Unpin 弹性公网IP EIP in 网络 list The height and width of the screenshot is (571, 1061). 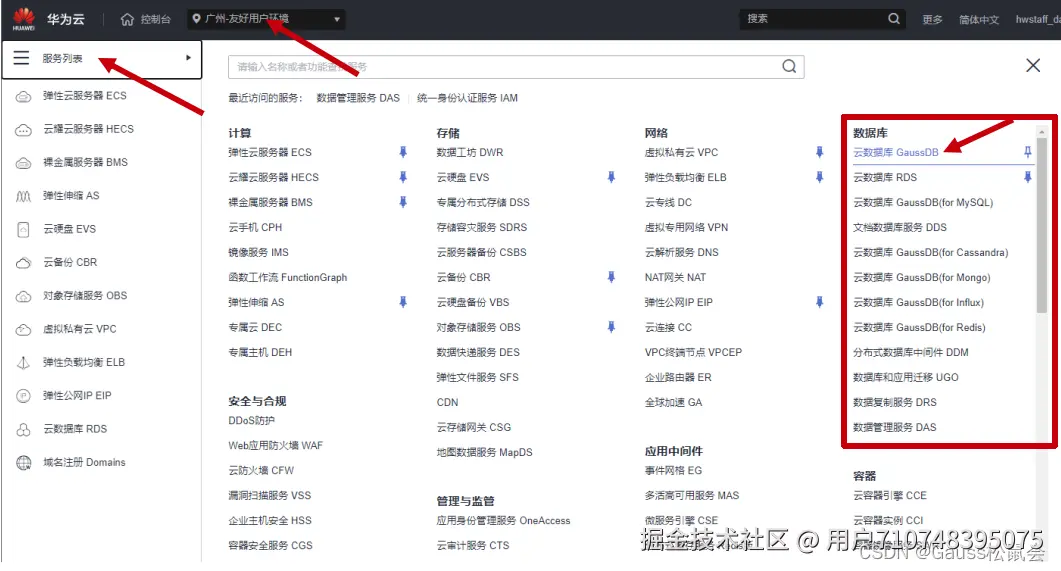(819, 302)
